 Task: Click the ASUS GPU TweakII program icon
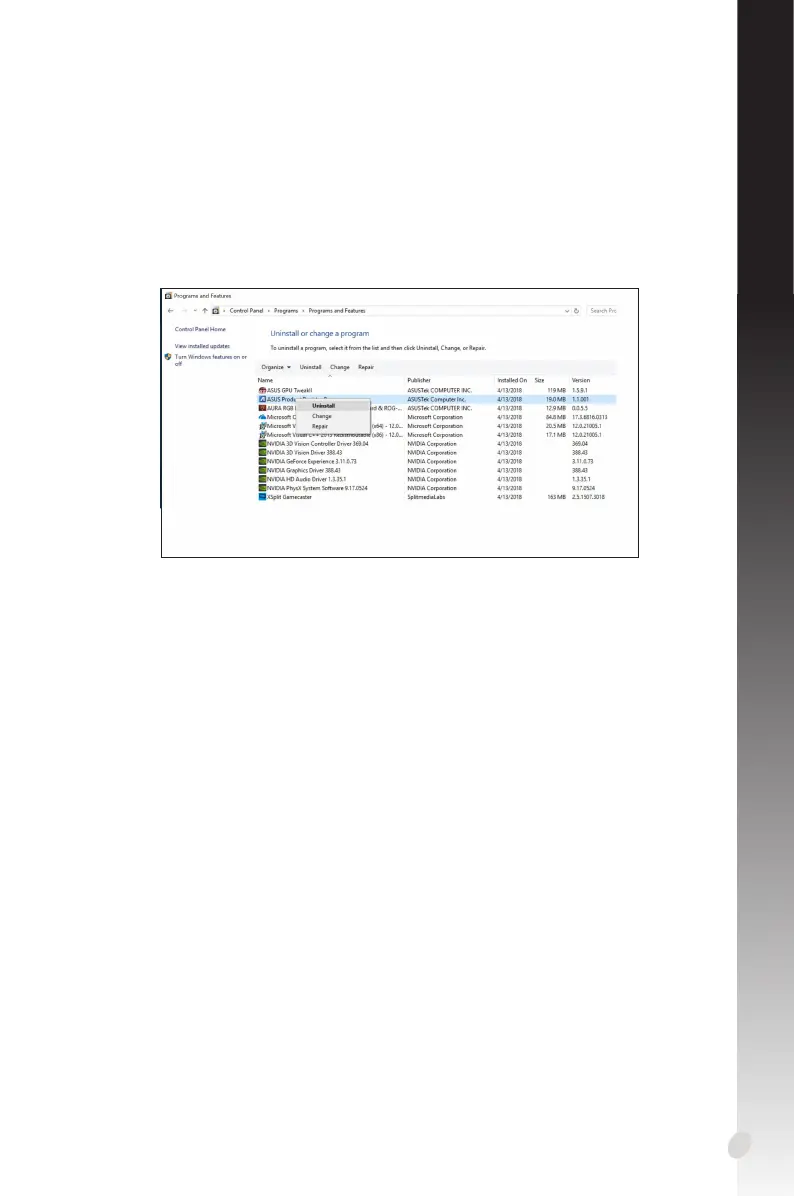(x=262, y=390)
